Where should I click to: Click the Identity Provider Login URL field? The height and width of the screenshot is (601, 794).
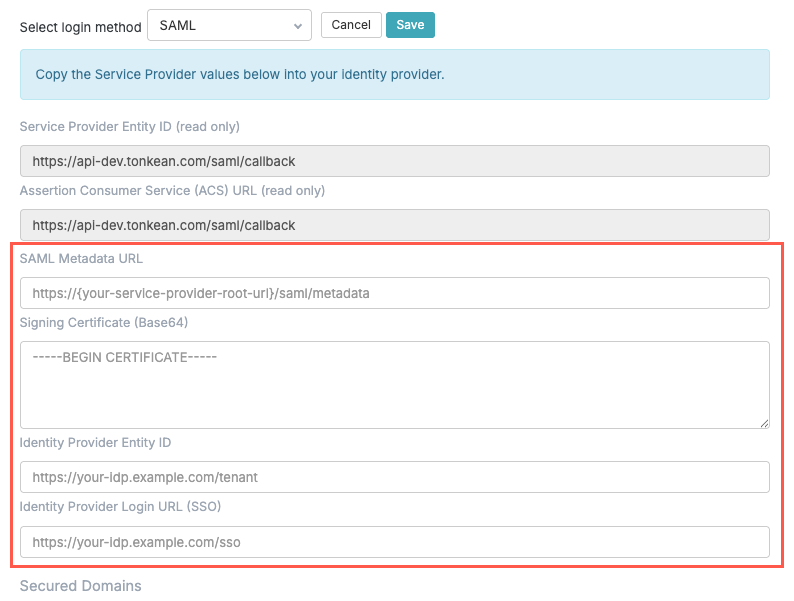point(394,542)
